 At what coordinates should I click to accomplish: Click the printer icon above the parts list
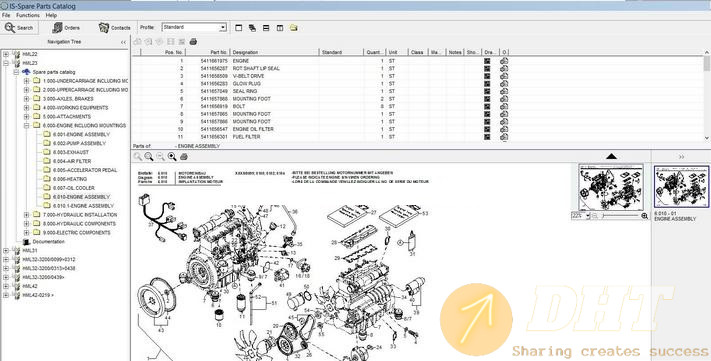click(x=193, y=42)
